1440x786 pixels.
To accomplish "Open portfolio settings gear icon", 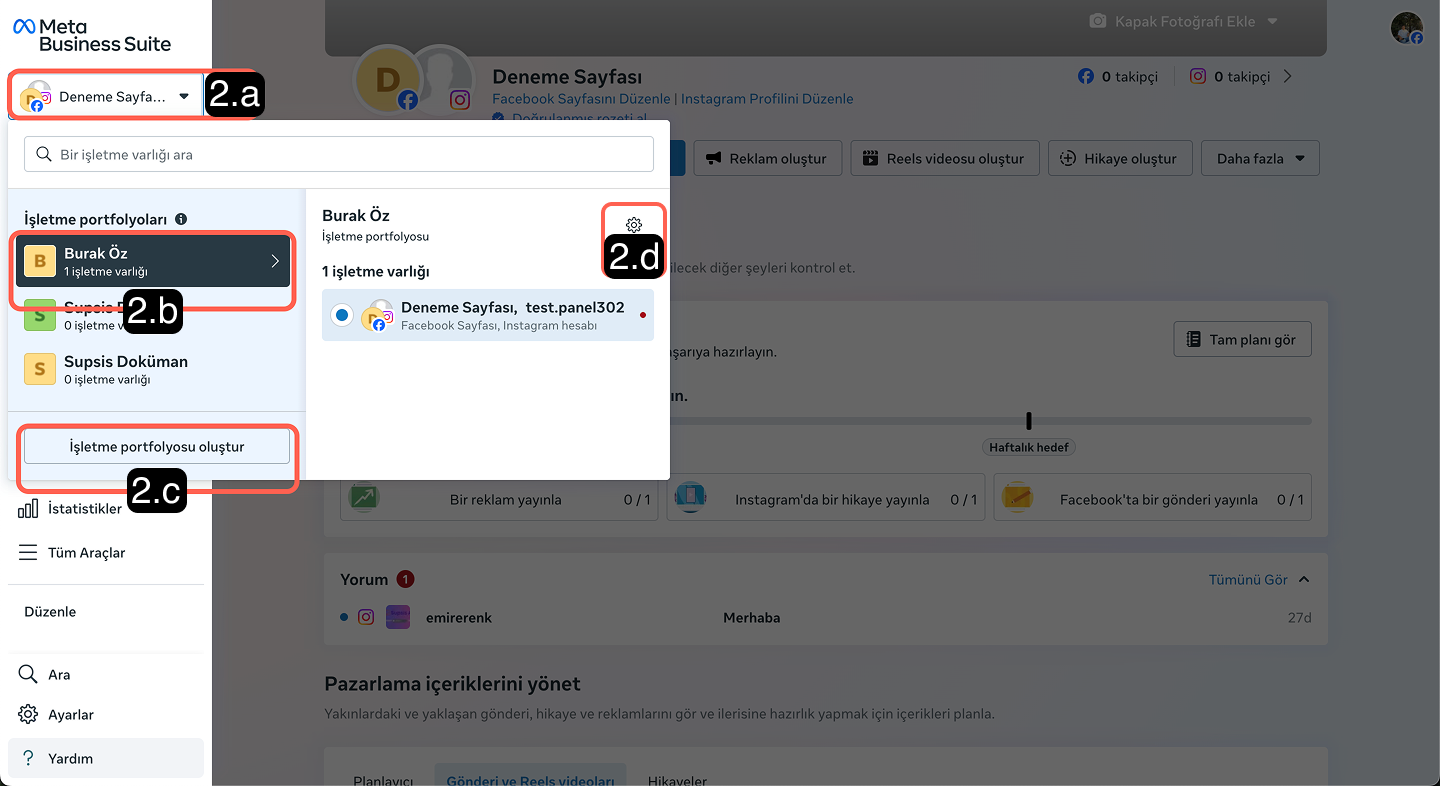I will coord(633,225).
